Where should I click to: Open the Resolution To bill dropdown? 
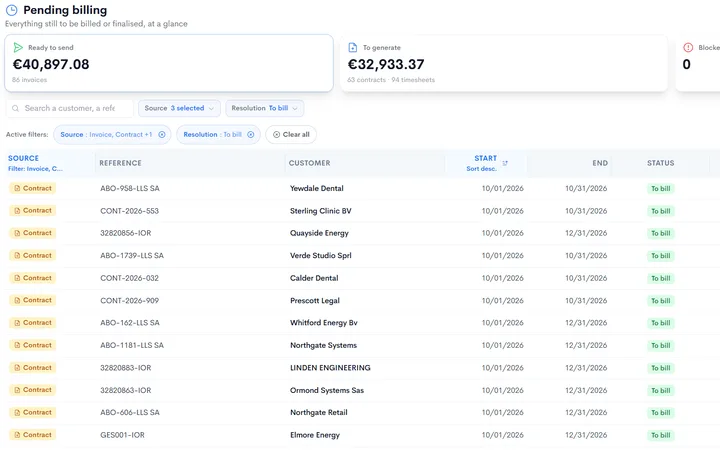[264, 108]
